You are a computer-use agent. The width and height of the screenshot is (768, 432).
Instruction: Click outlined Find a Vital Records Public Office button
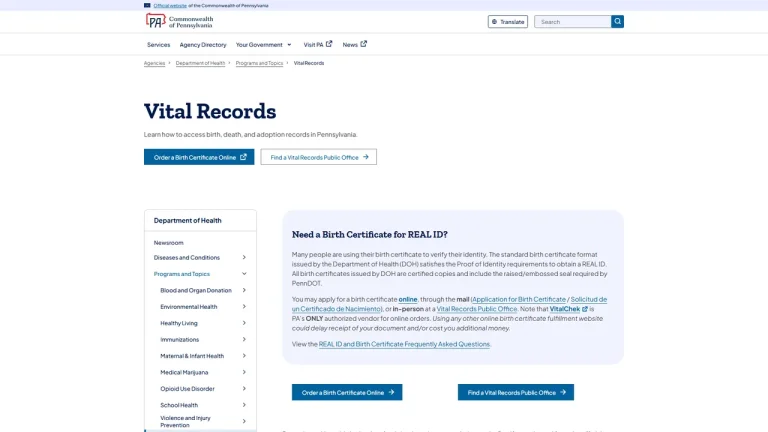[318, 157]
